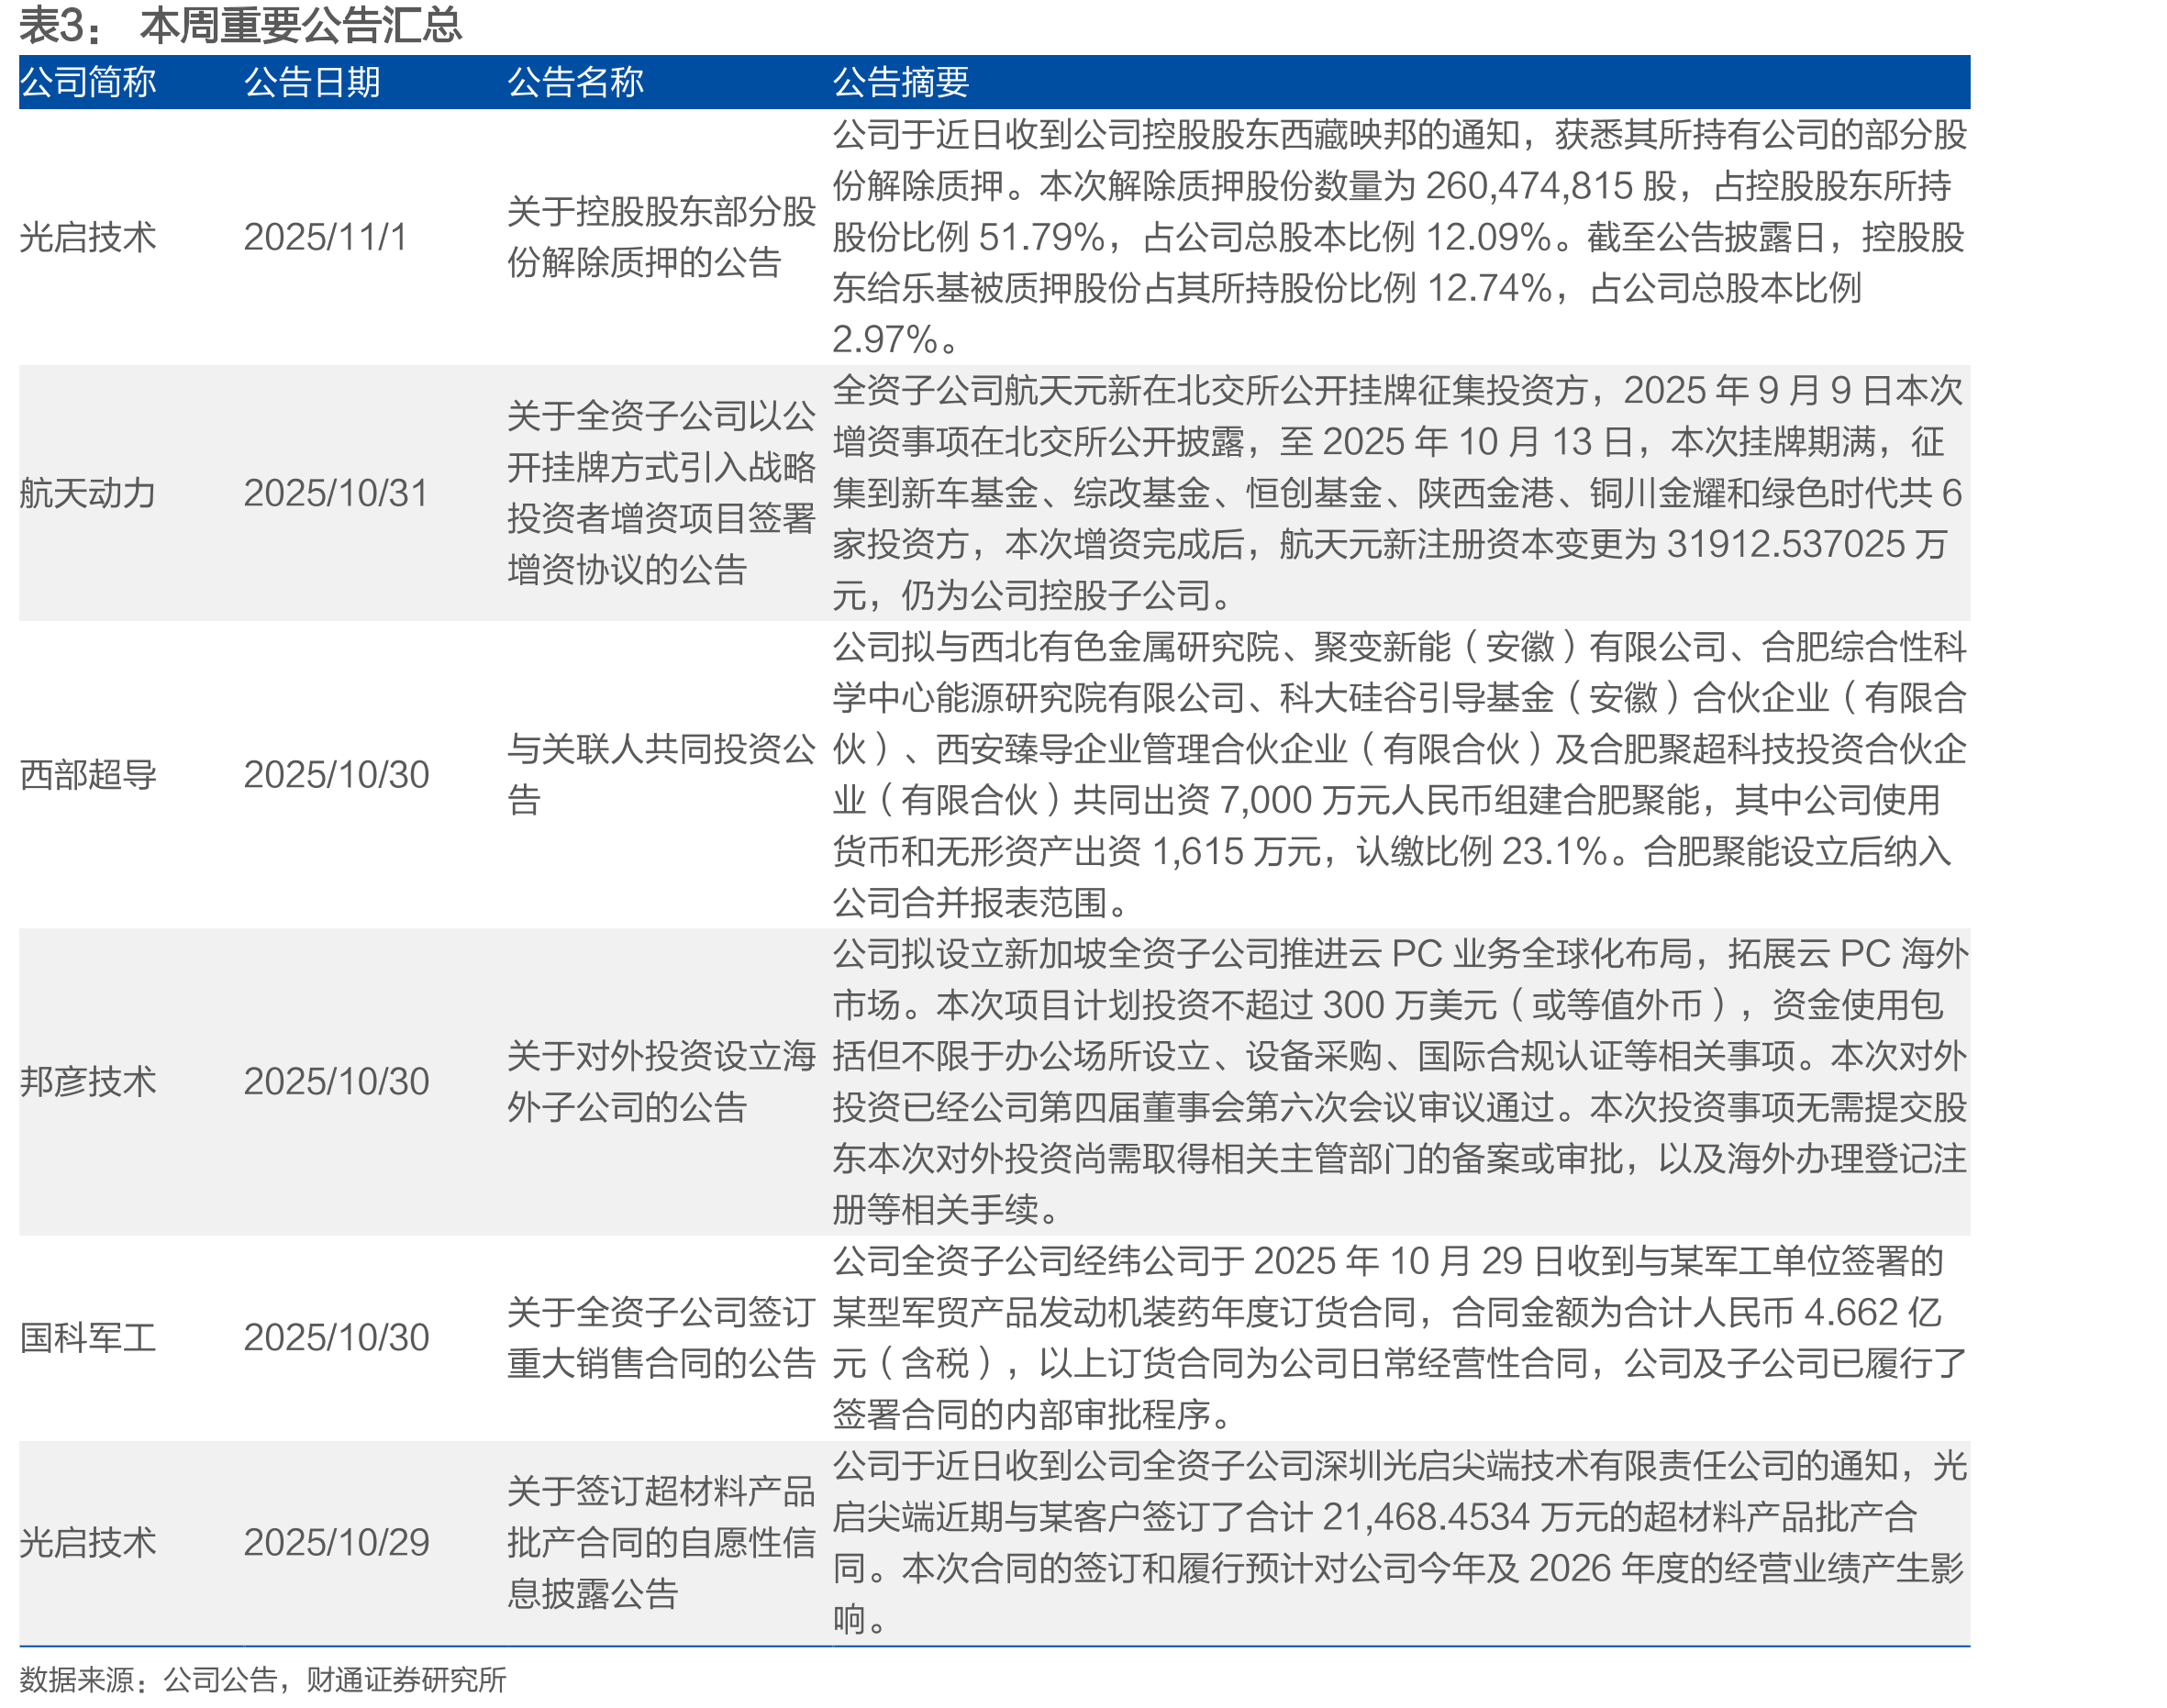This screenshot has width=2167, height=1708.
Task: Click the summary mentioning 21,468.4534 万元
Action: pyautogui.click(x=1400, y=1543)
